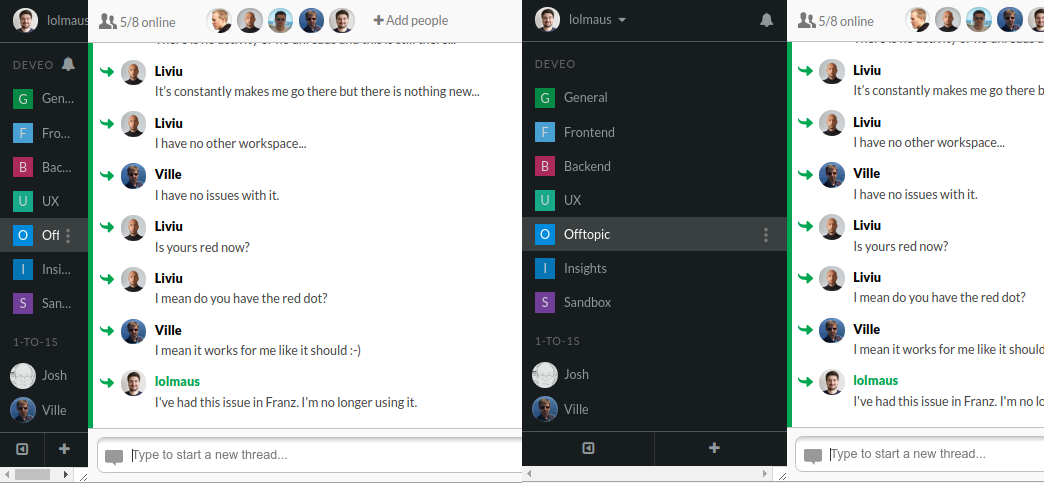
Task: Click the notification bell in right window header
Action: [x=766, y=20]
